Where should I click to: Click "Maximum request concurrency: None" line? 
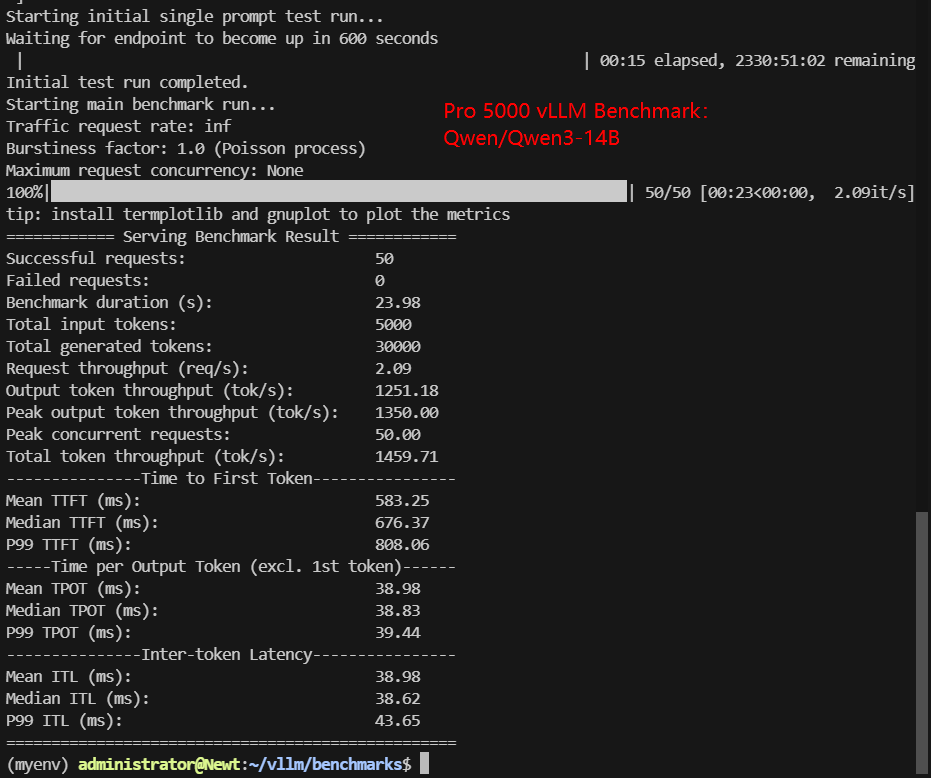click(154, 170)
